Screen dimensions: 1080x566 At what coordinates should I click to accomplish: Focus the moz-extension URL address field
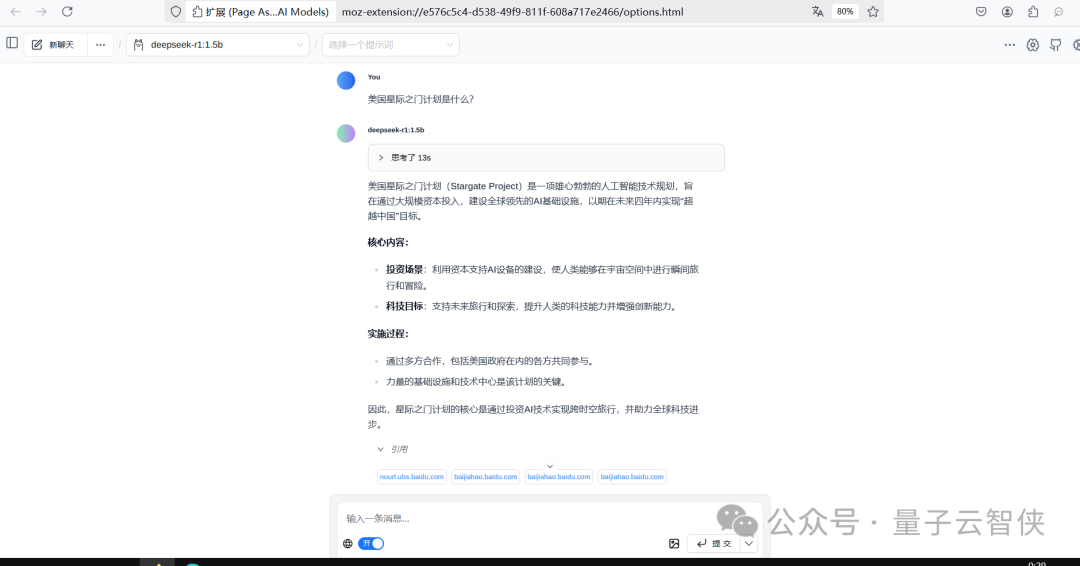point(512,12)
